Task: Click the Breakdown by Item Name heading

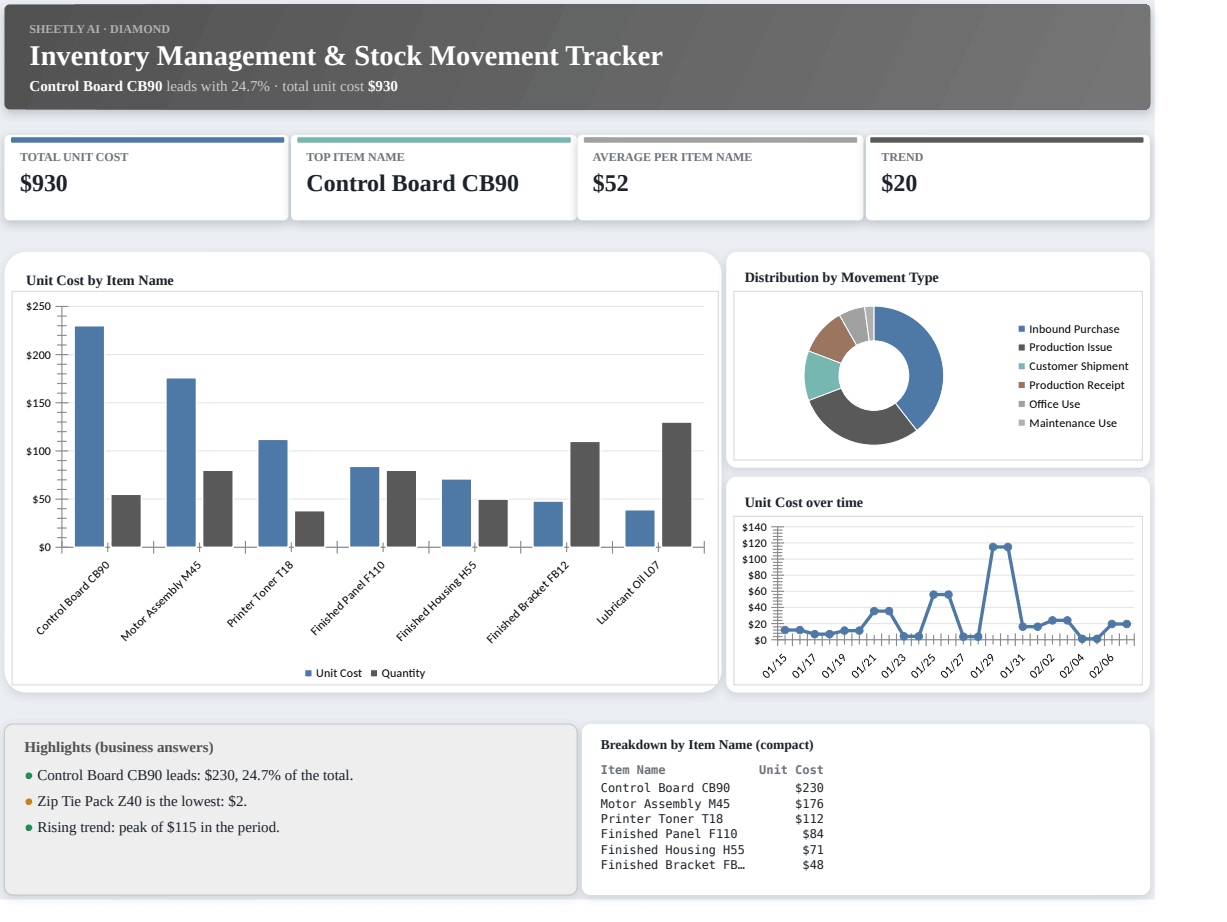Action: click(707, 745)
